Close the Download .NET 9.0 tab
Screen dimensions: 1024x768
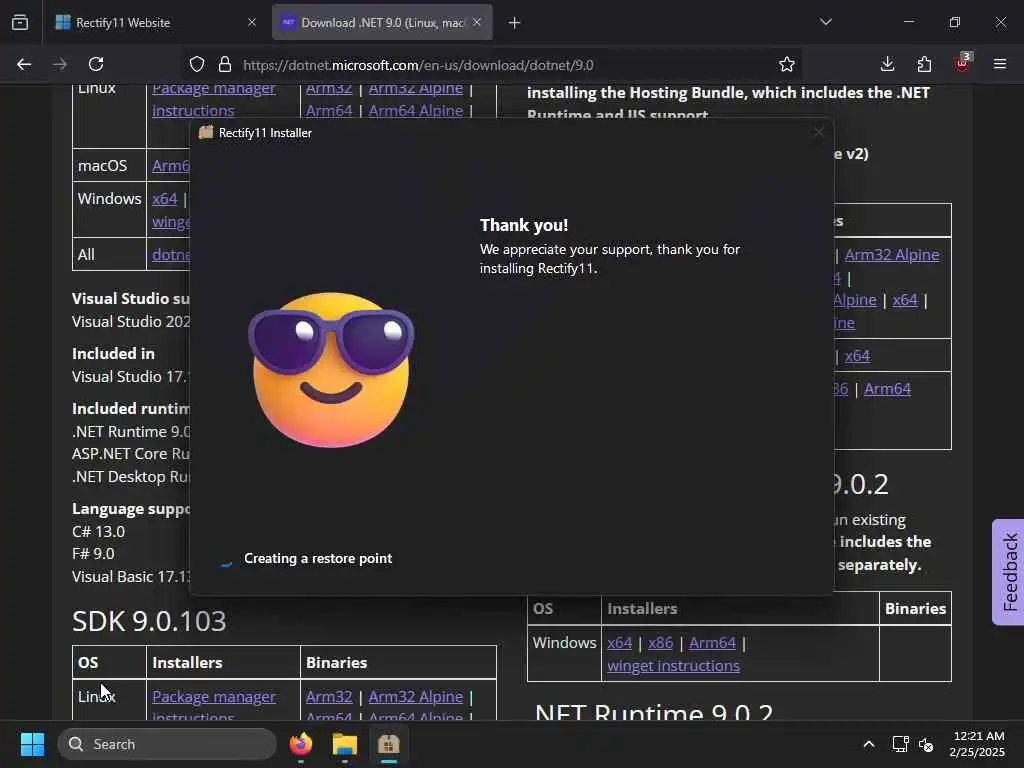pyautogui.click(x=477, y=22)
